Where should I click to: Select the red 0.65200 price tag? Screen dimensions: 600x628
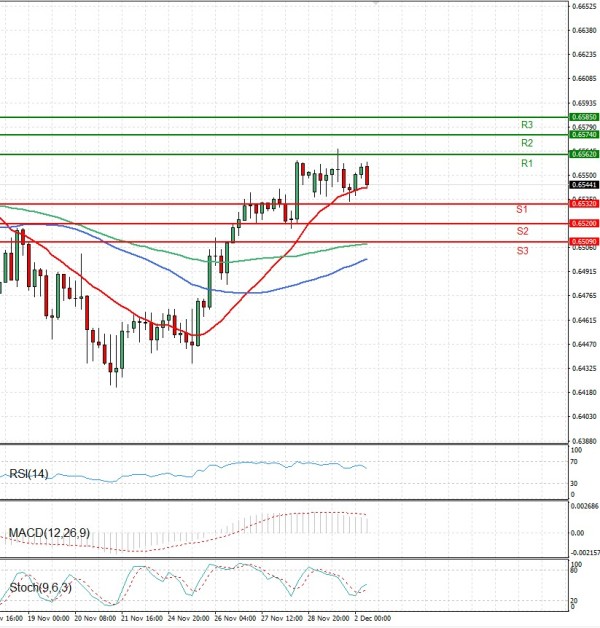click(584, 223)
